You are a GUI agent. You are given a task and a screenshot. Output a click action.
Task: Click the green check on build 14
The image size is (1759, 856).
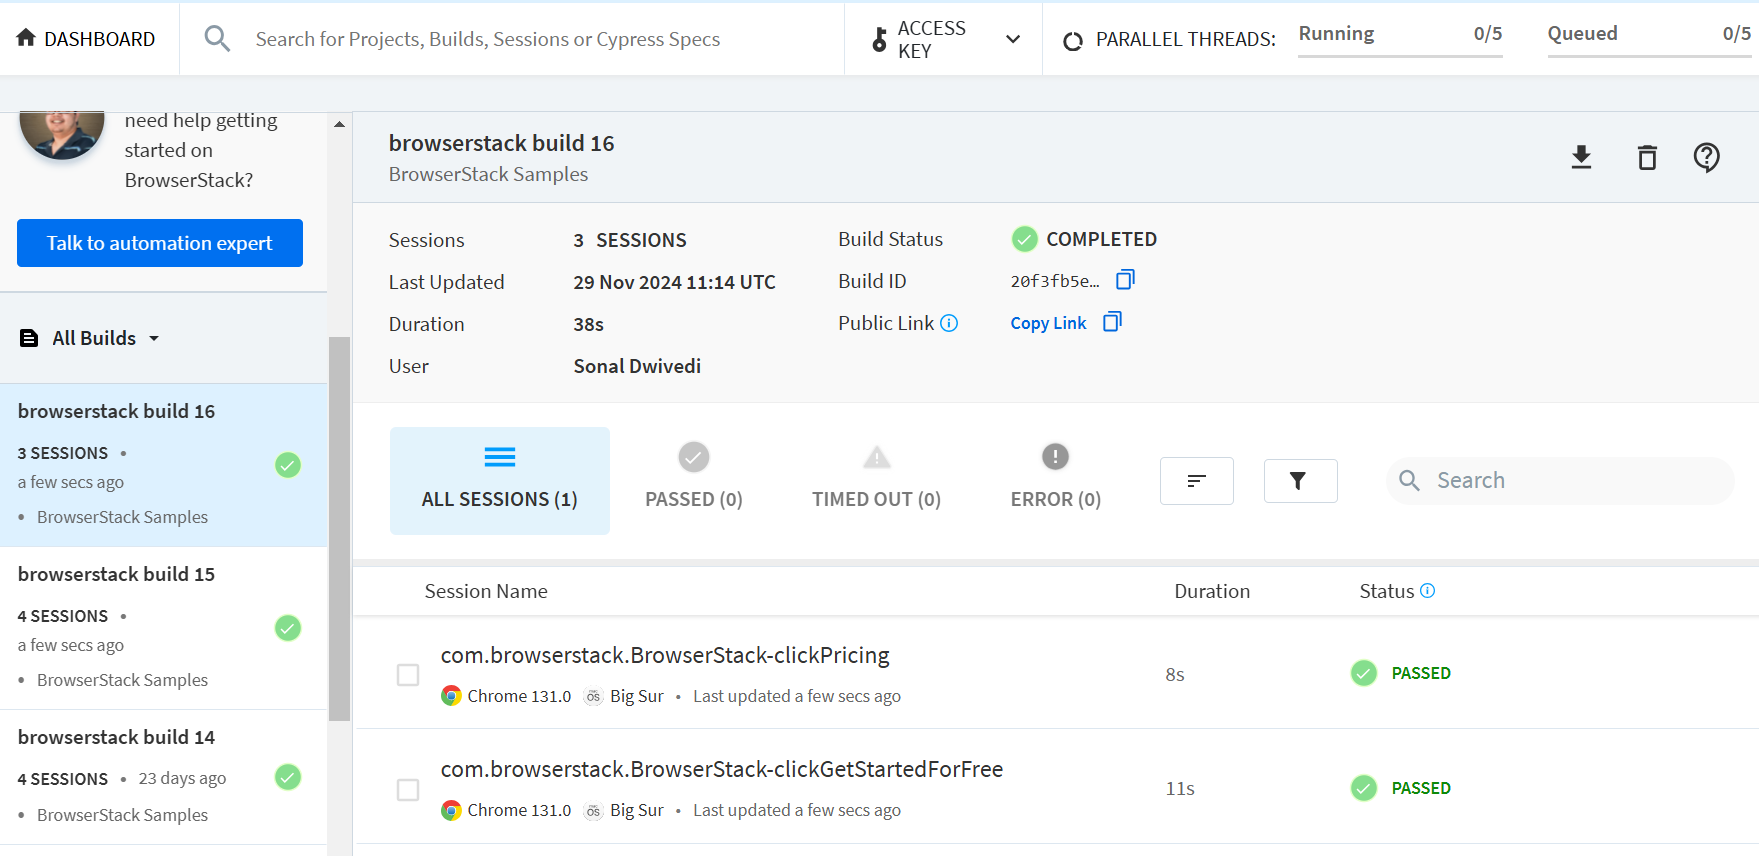coord(288,777)
